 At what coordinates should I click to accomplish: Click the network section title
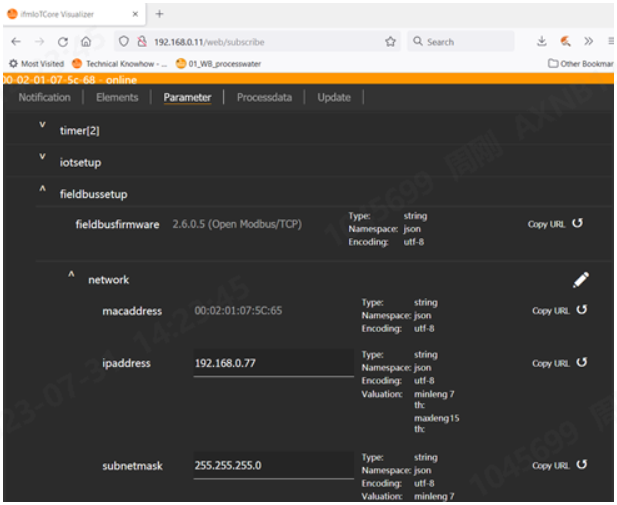point(109,280)
